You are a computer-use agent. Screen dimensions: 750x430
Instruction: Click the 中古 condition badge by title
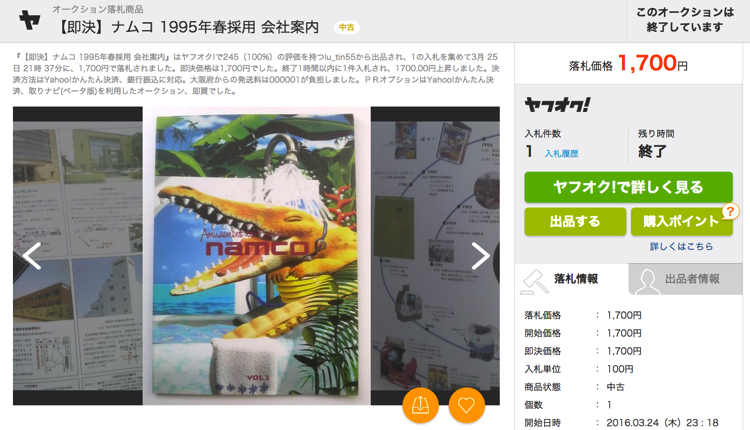click(x=347, y=27)
